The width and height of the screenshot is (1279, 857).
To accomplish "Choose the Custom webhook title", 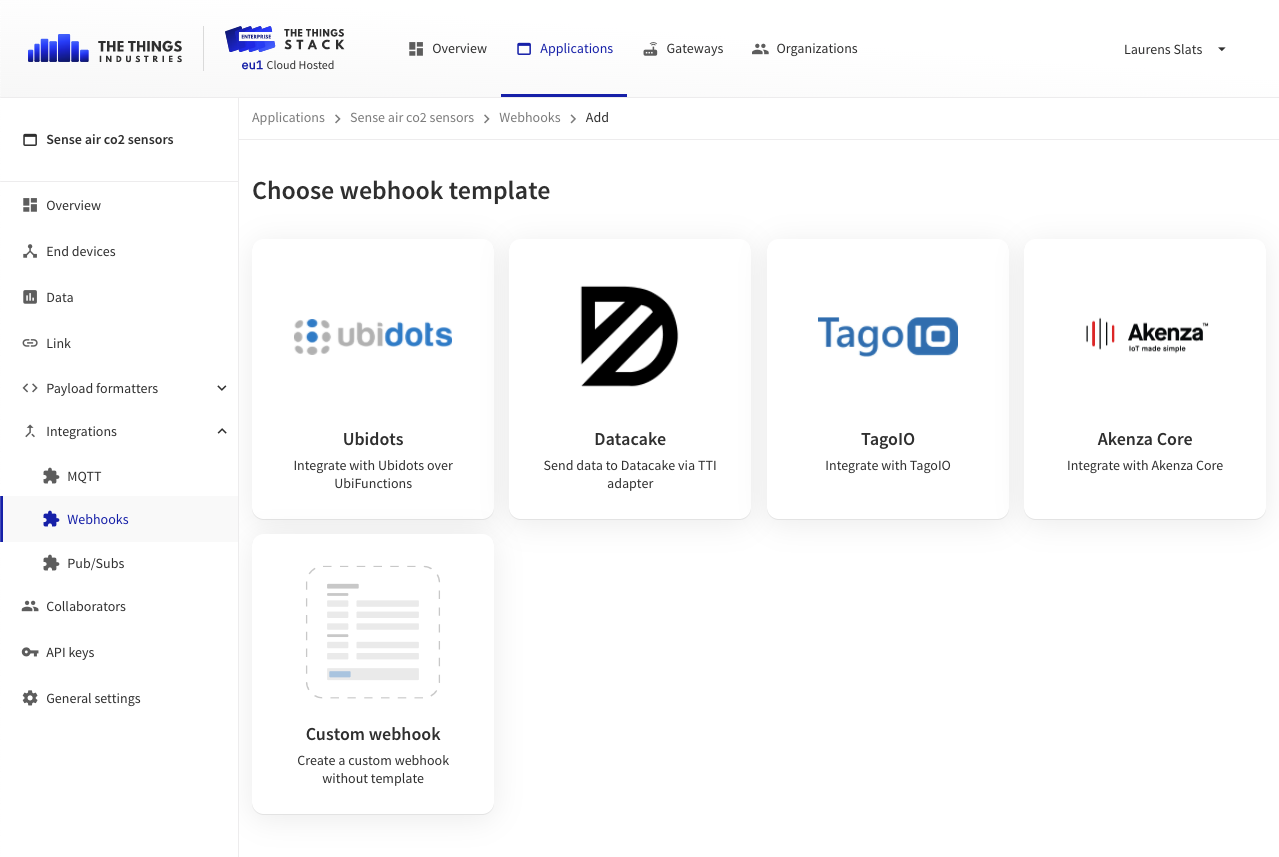I will (373, 734).
